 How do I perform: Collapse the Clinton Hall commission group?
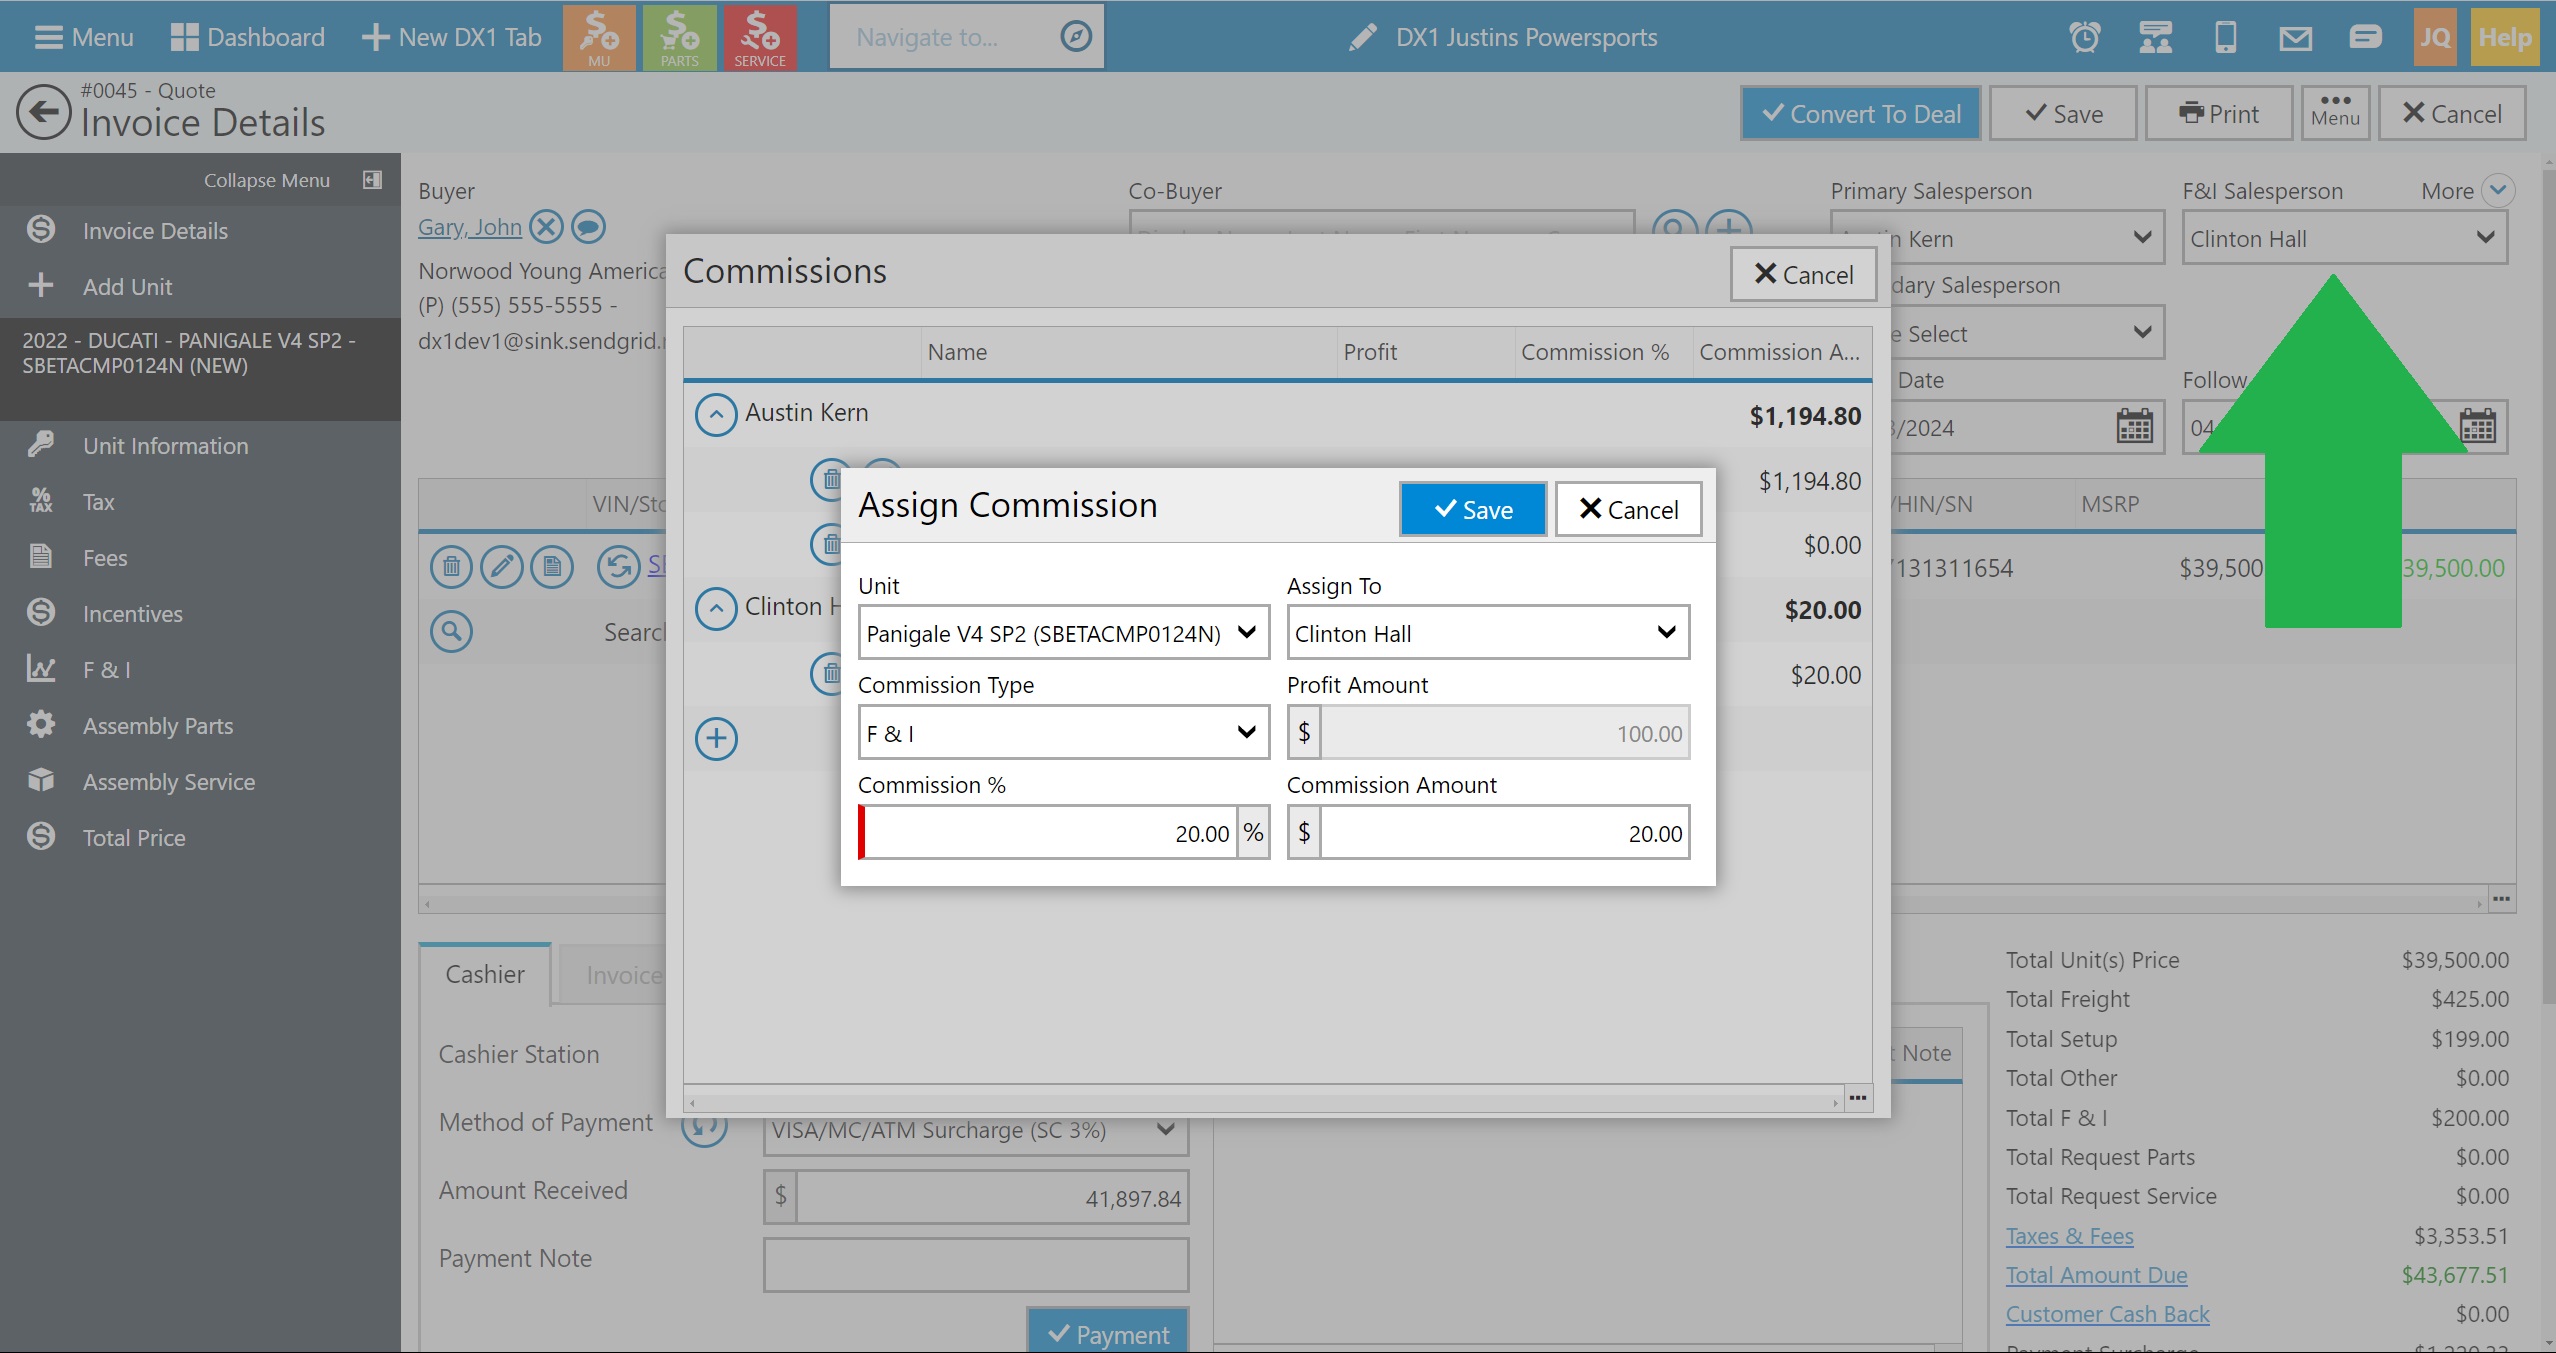point(716,607)
